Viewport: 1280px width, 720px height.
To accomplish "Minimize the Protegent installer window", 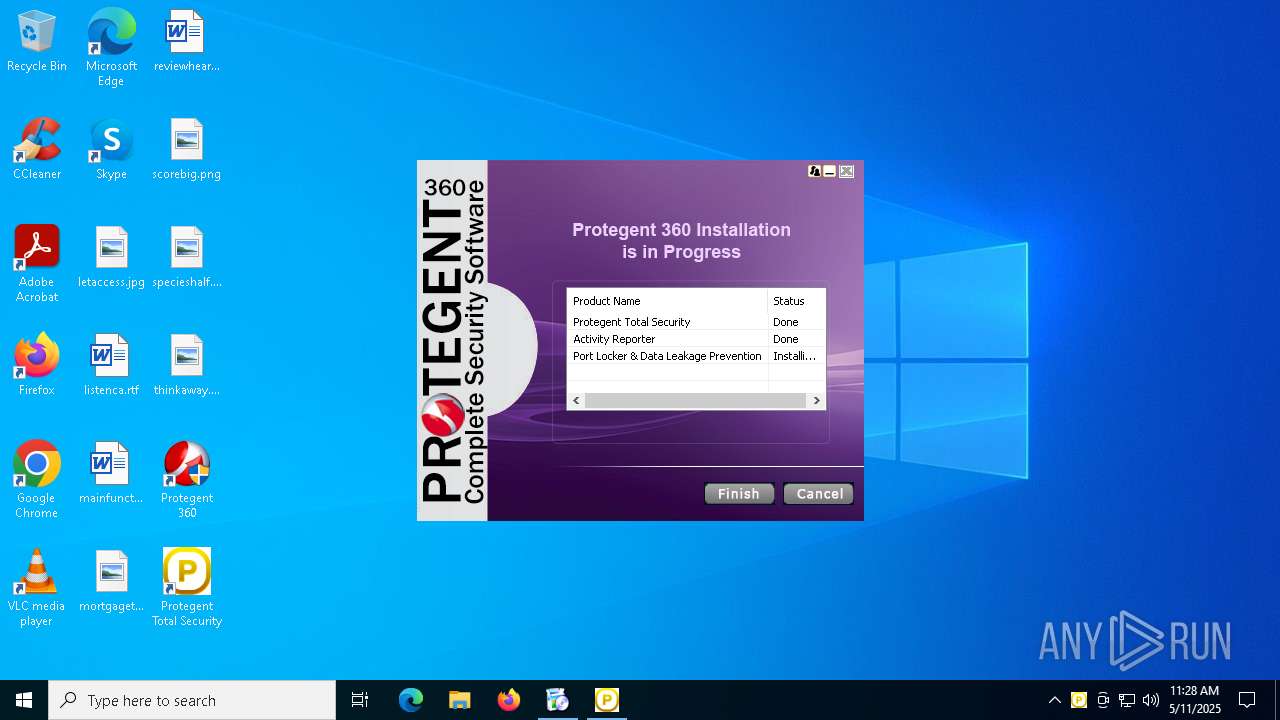I will pos(830,172).
